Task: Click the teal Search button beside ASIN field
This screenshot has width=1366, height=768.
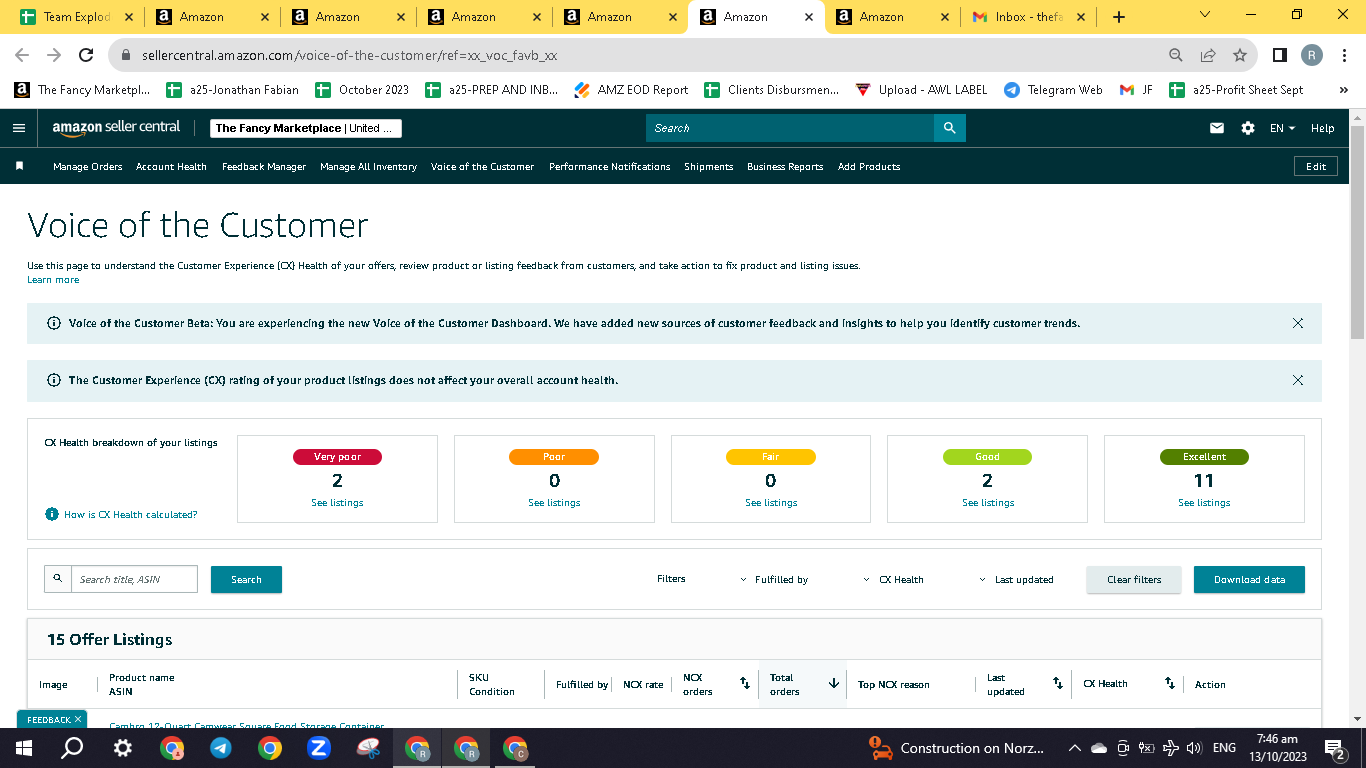Action: tap(246, 580)
